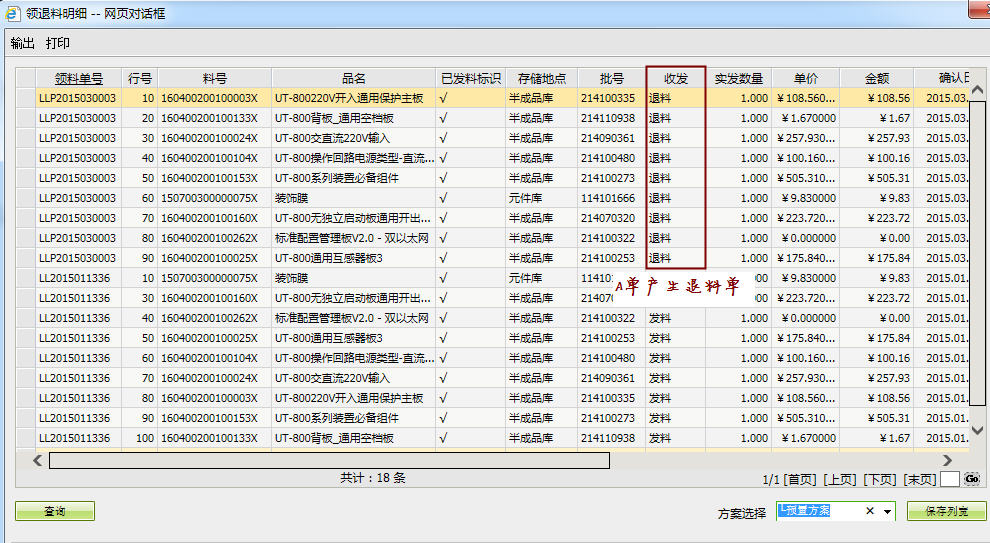Click the 查询 button
990x543 pixels.
pos(55,511)
